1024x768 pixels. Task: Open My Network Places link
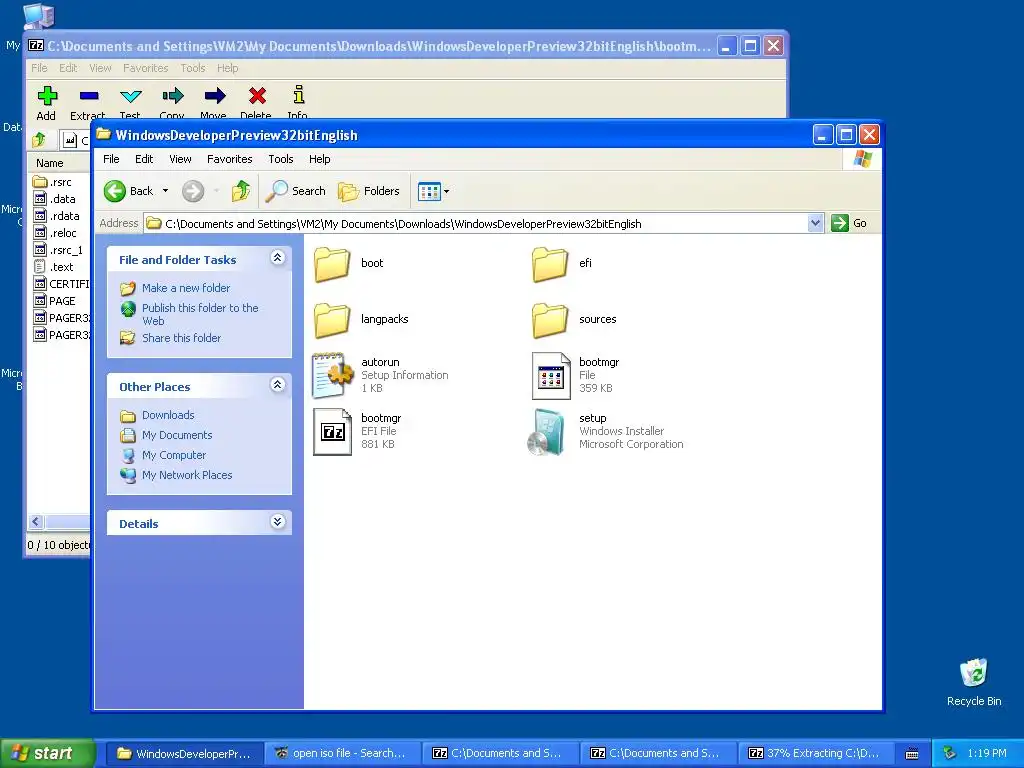pos(187,475)
